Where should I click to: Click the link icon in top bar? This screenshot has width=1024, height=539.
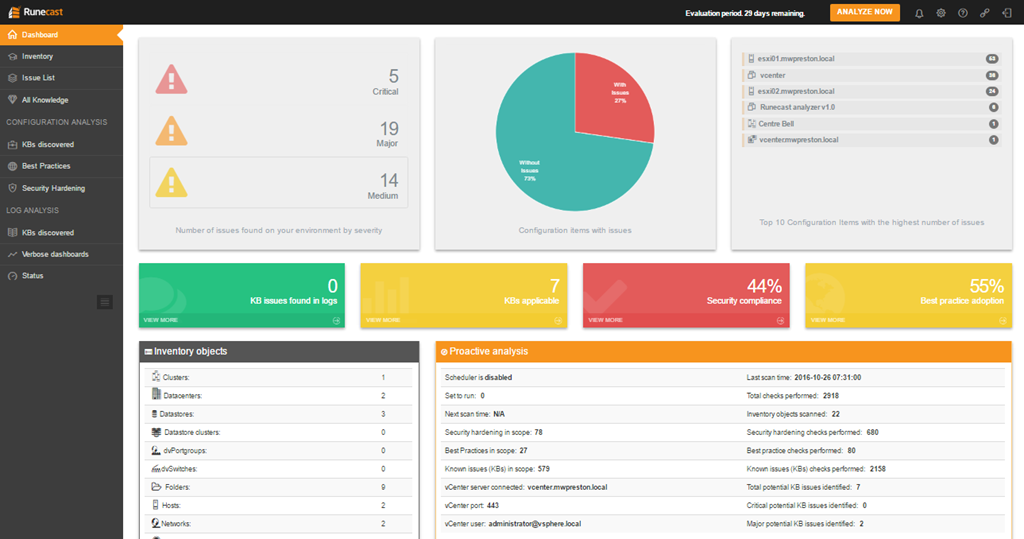pos(985,13)
